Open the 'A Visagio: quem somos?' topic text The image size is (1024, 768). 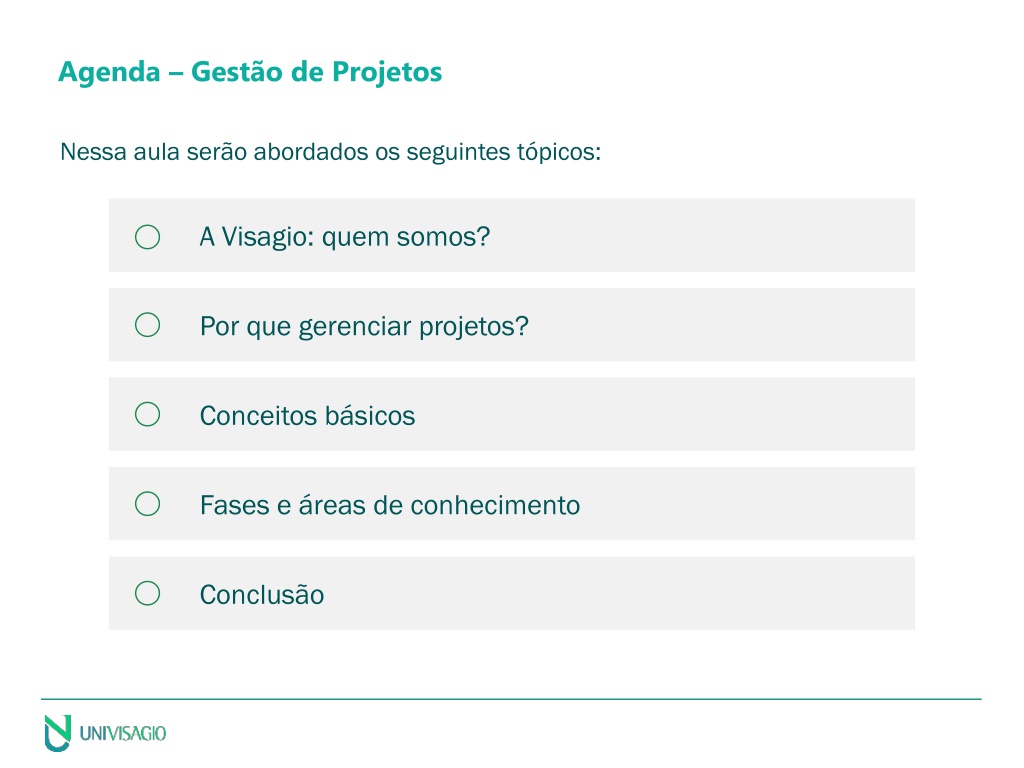click(345, 237)
